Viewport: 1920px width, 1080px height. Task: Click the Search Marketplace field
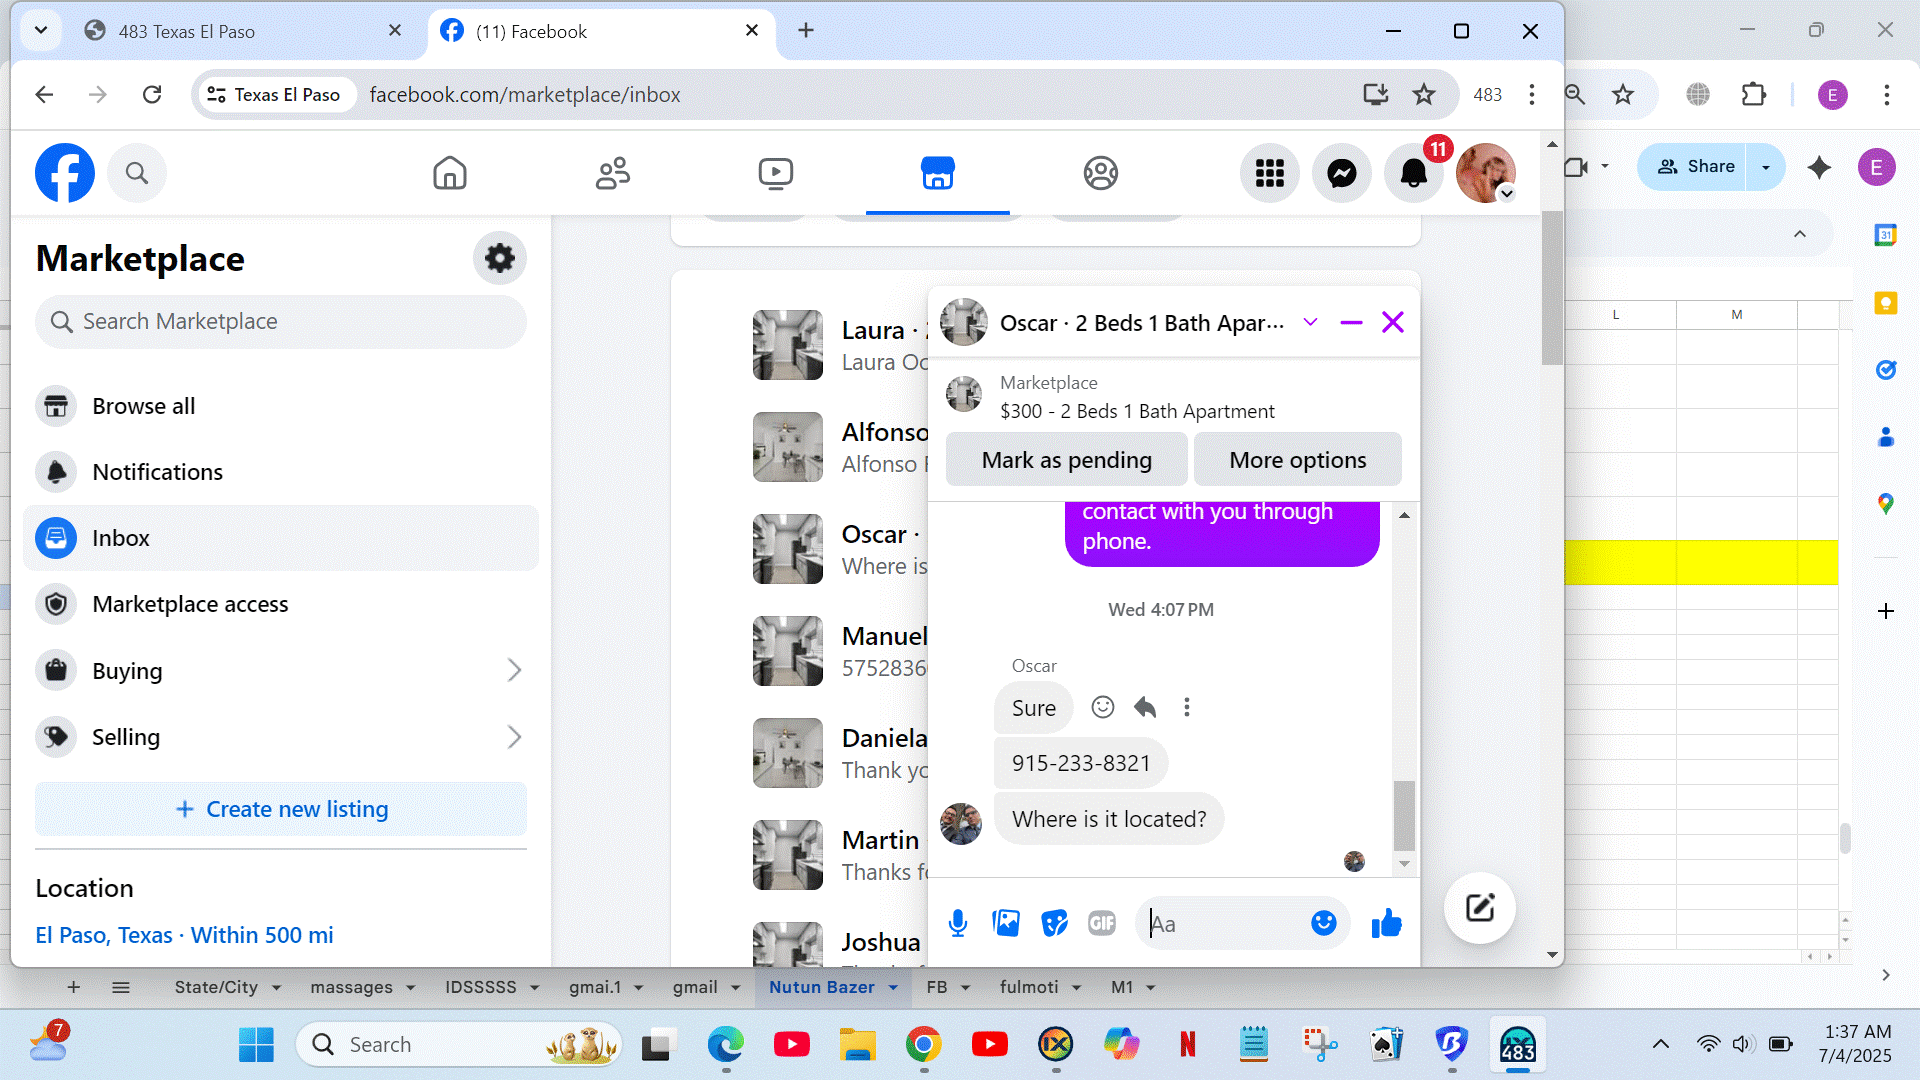pyautogui.click(x=281, y=321)
